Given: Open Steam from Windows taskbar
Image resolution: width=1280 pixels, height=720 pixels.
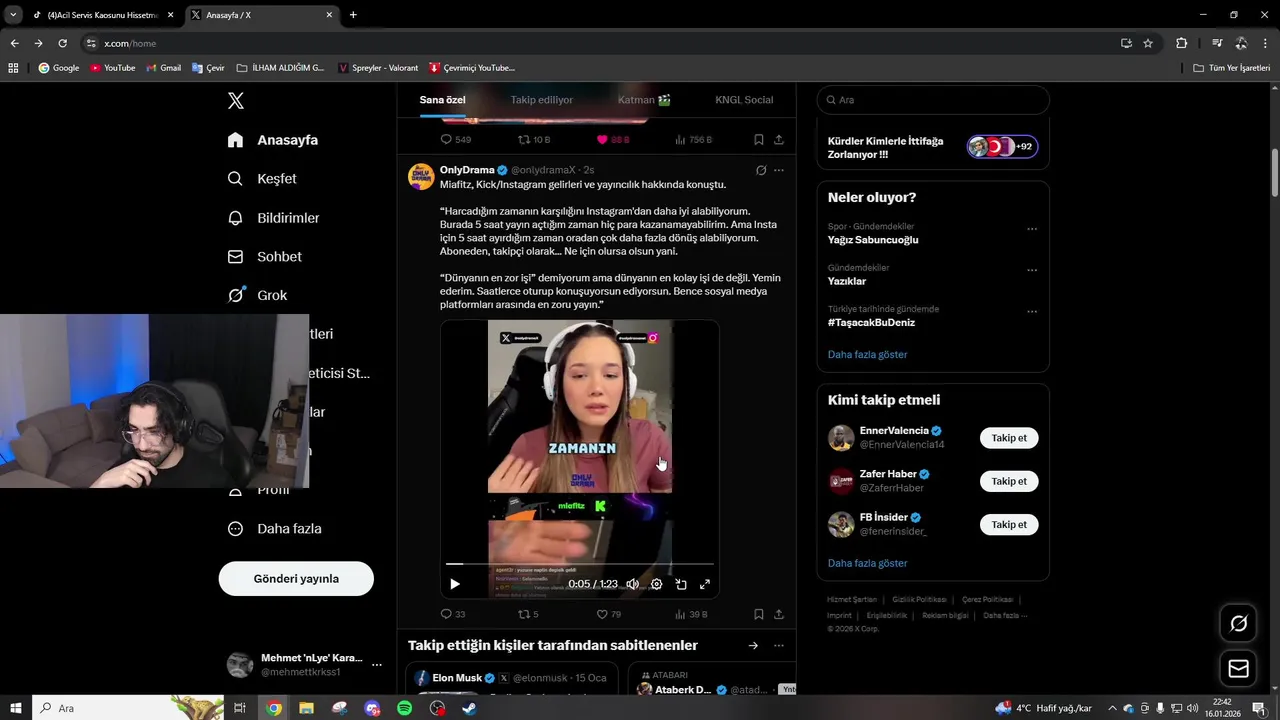Looking at the screenshot, I should [469, 708].
